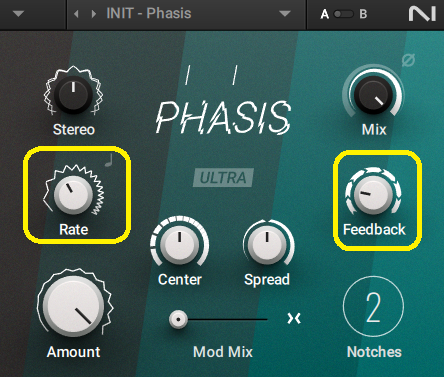
Task: Click the Center knob
Action: (180, 245)
